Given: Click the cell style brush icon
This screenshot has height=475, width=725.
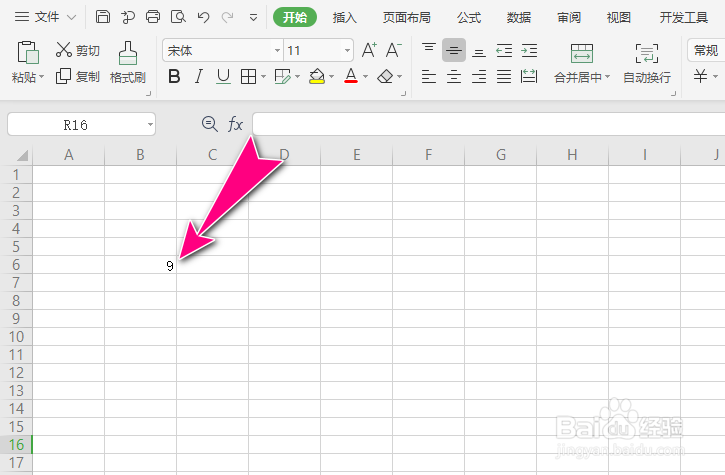Looking at the screenshot, I should tap(282, 76).
